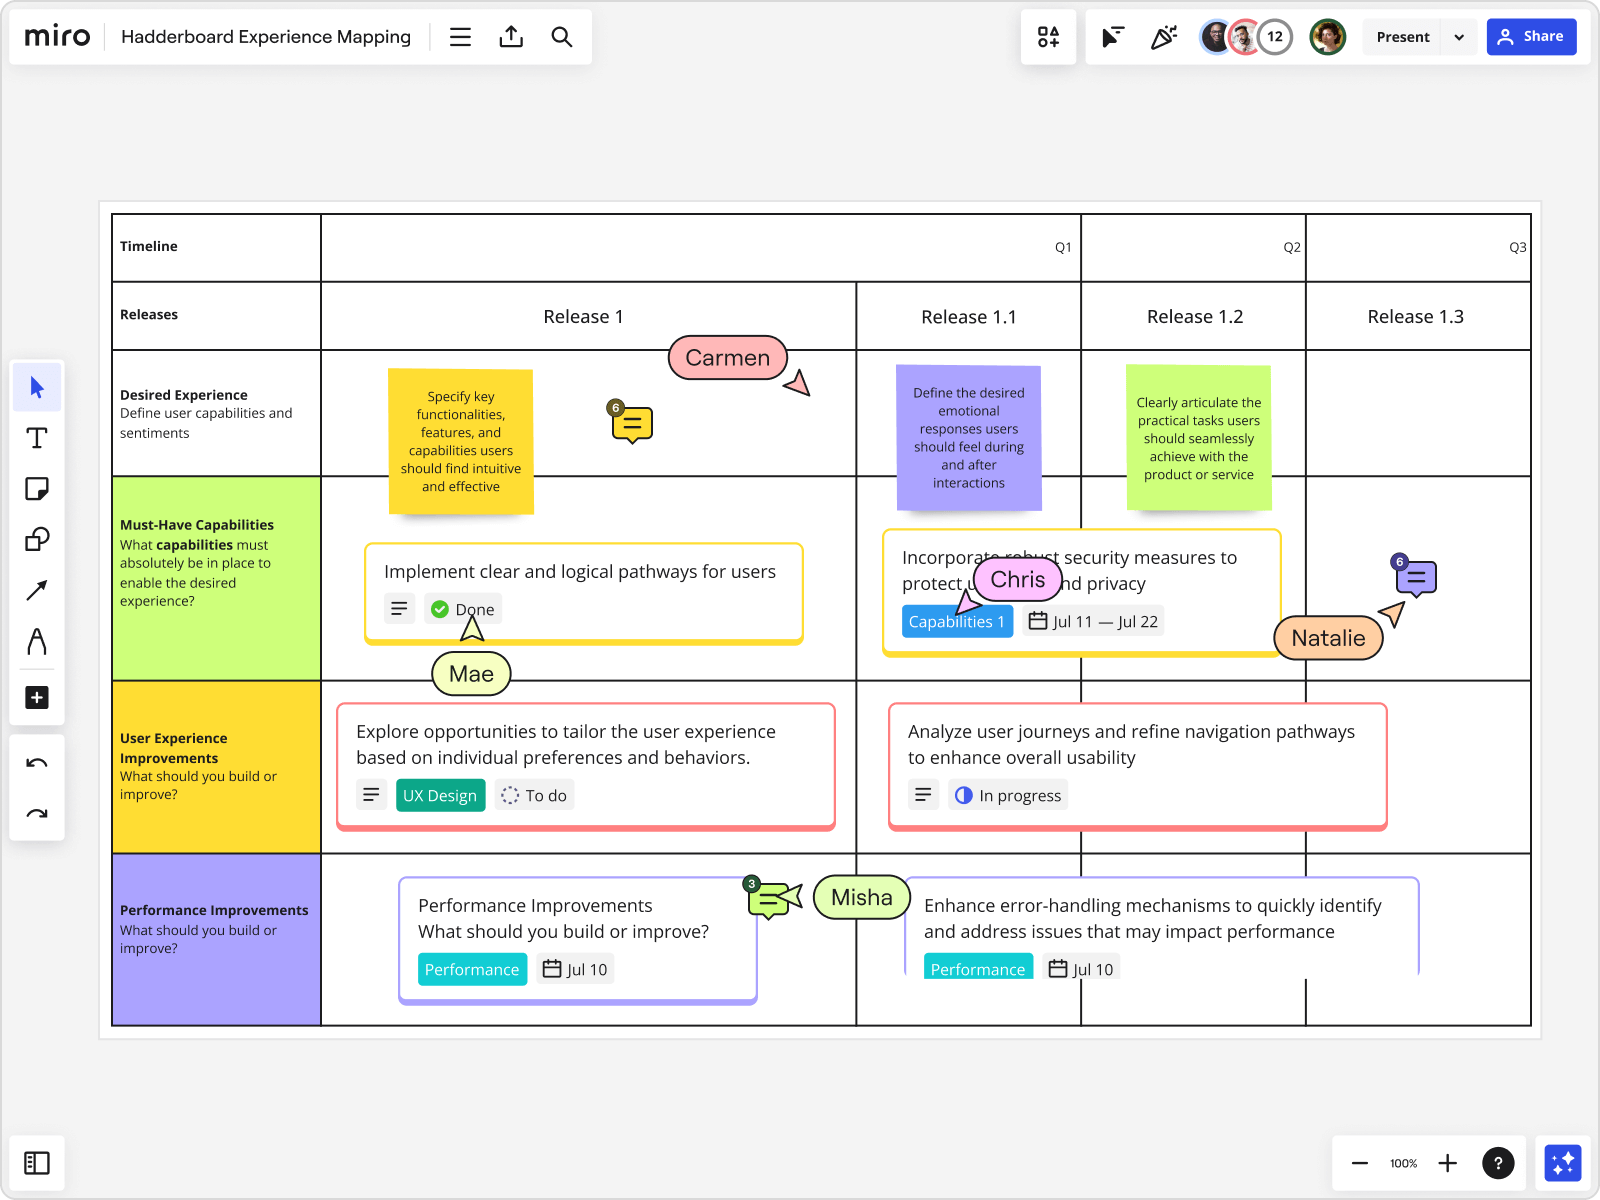Expand the 12 collaborators list
The height and width of the screenshot is (1200, 1600).
point(1275,37)
